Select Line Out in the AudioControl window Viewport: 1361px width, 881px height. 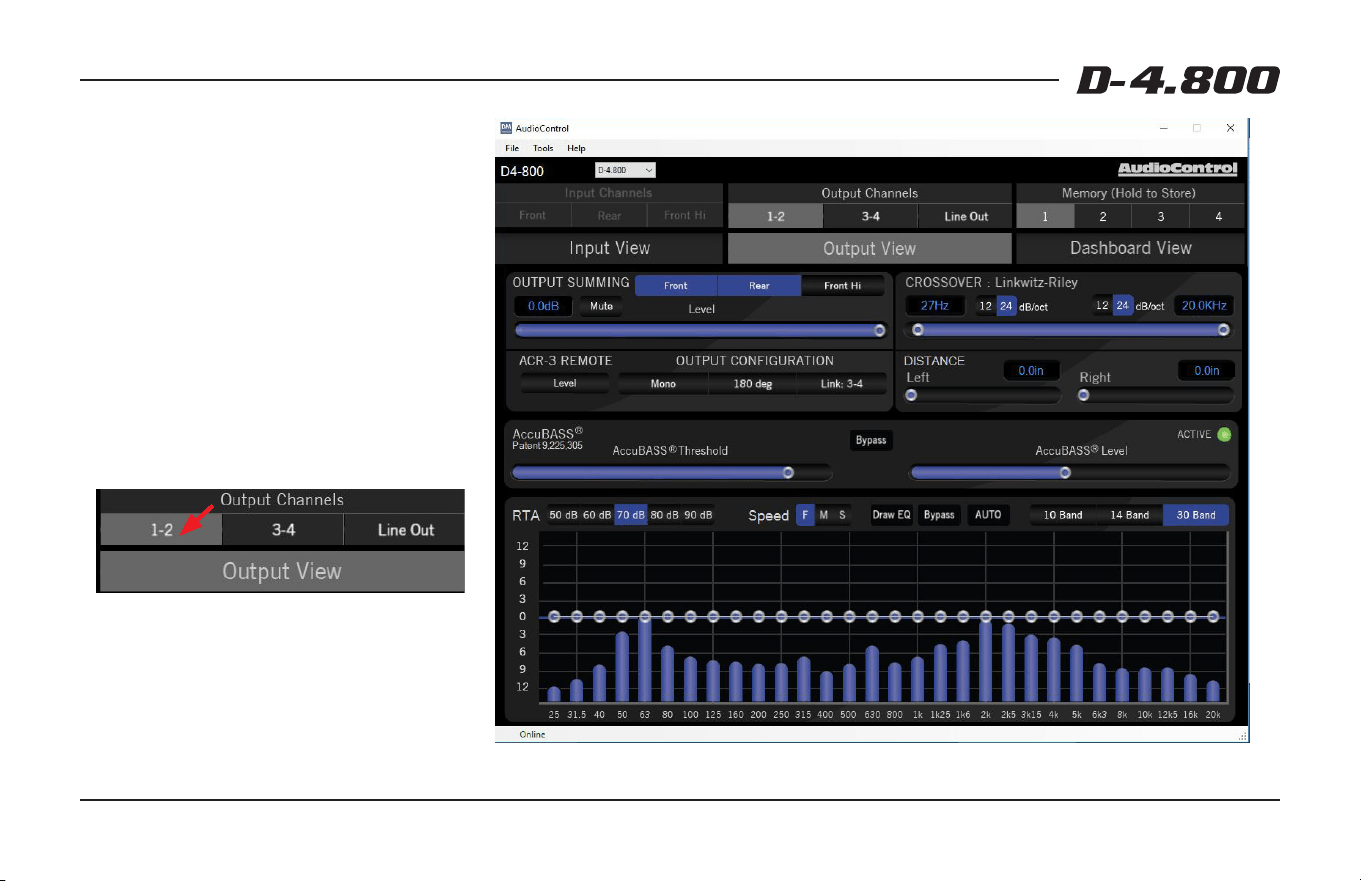click(x=966, y=216)
